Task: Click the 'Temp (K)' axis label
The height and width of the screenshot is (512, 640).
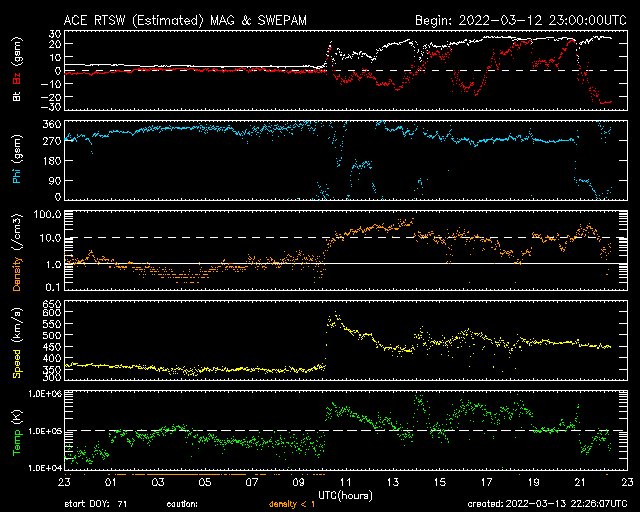Action: pyautogui.click(x=17, y=432)
